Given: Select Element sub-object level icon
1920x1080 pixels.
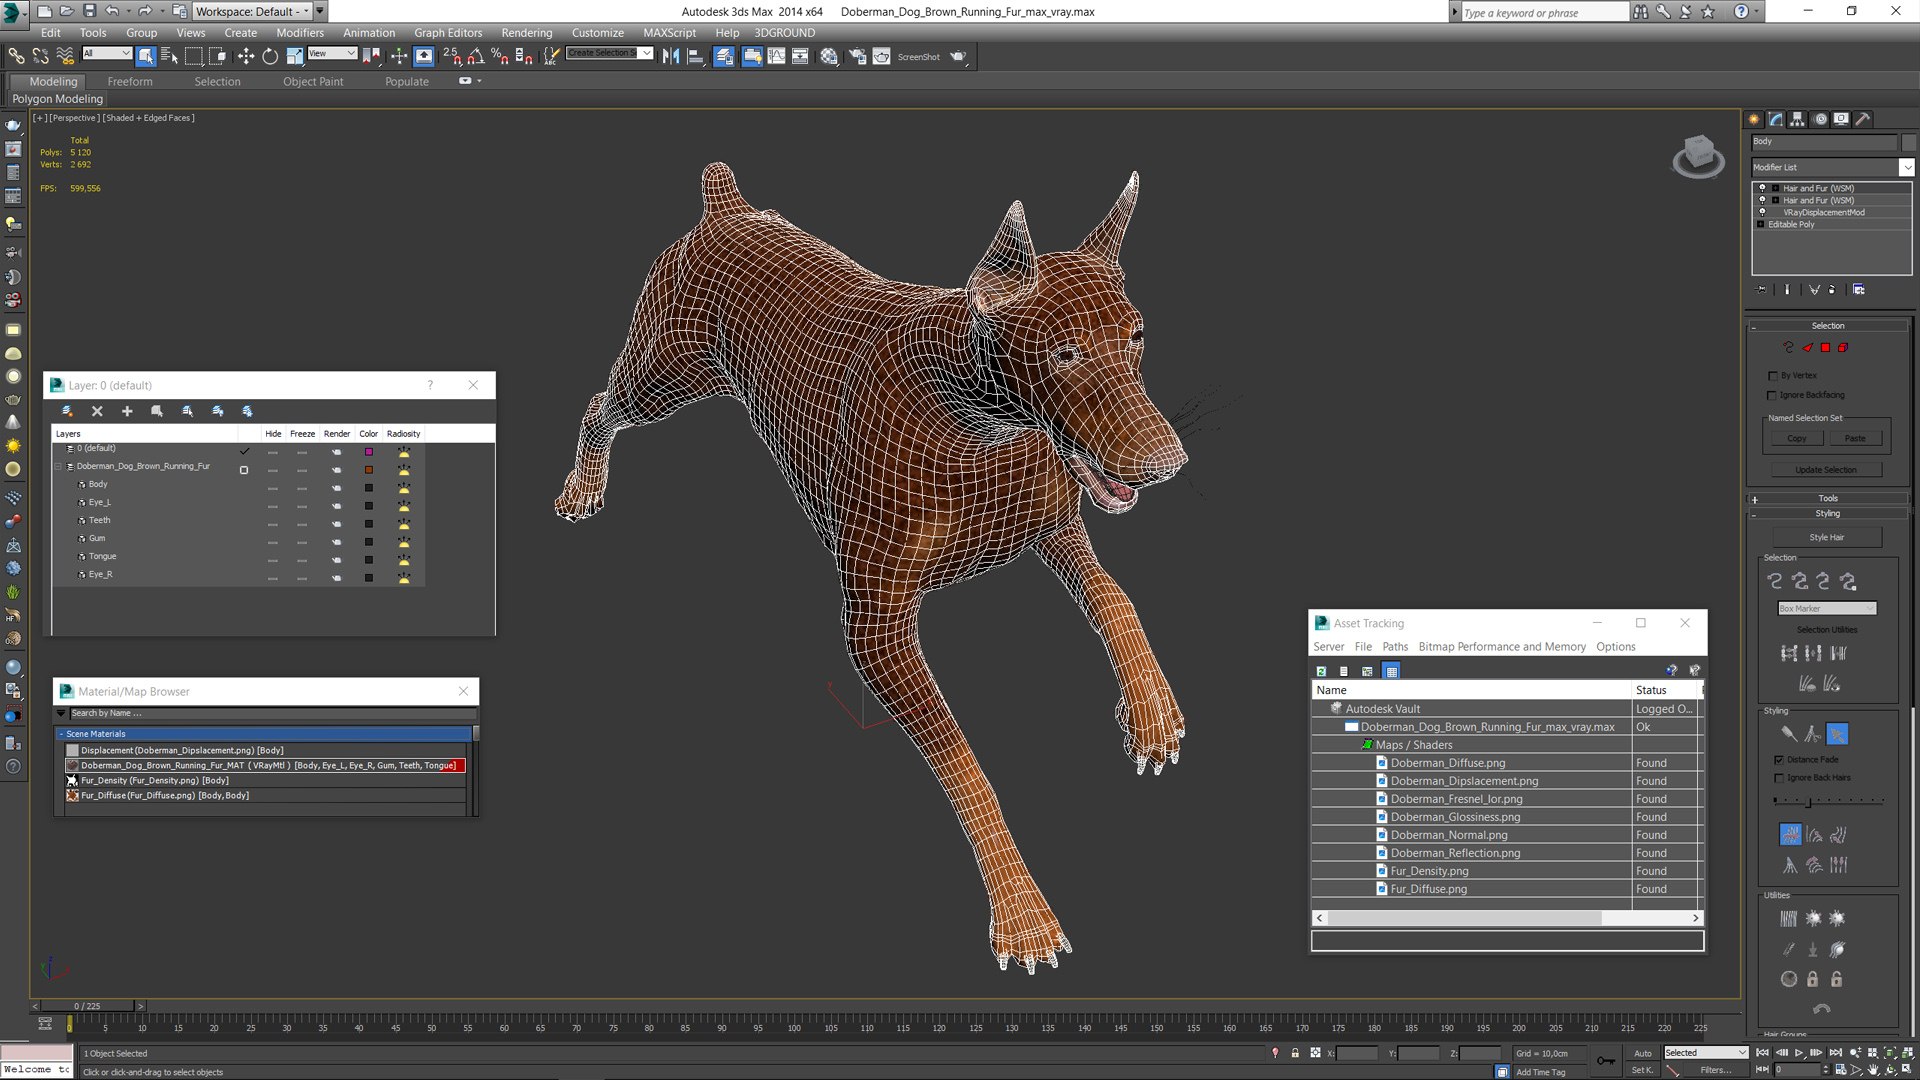Looking at the screenshot, I should pos(1843,347).
